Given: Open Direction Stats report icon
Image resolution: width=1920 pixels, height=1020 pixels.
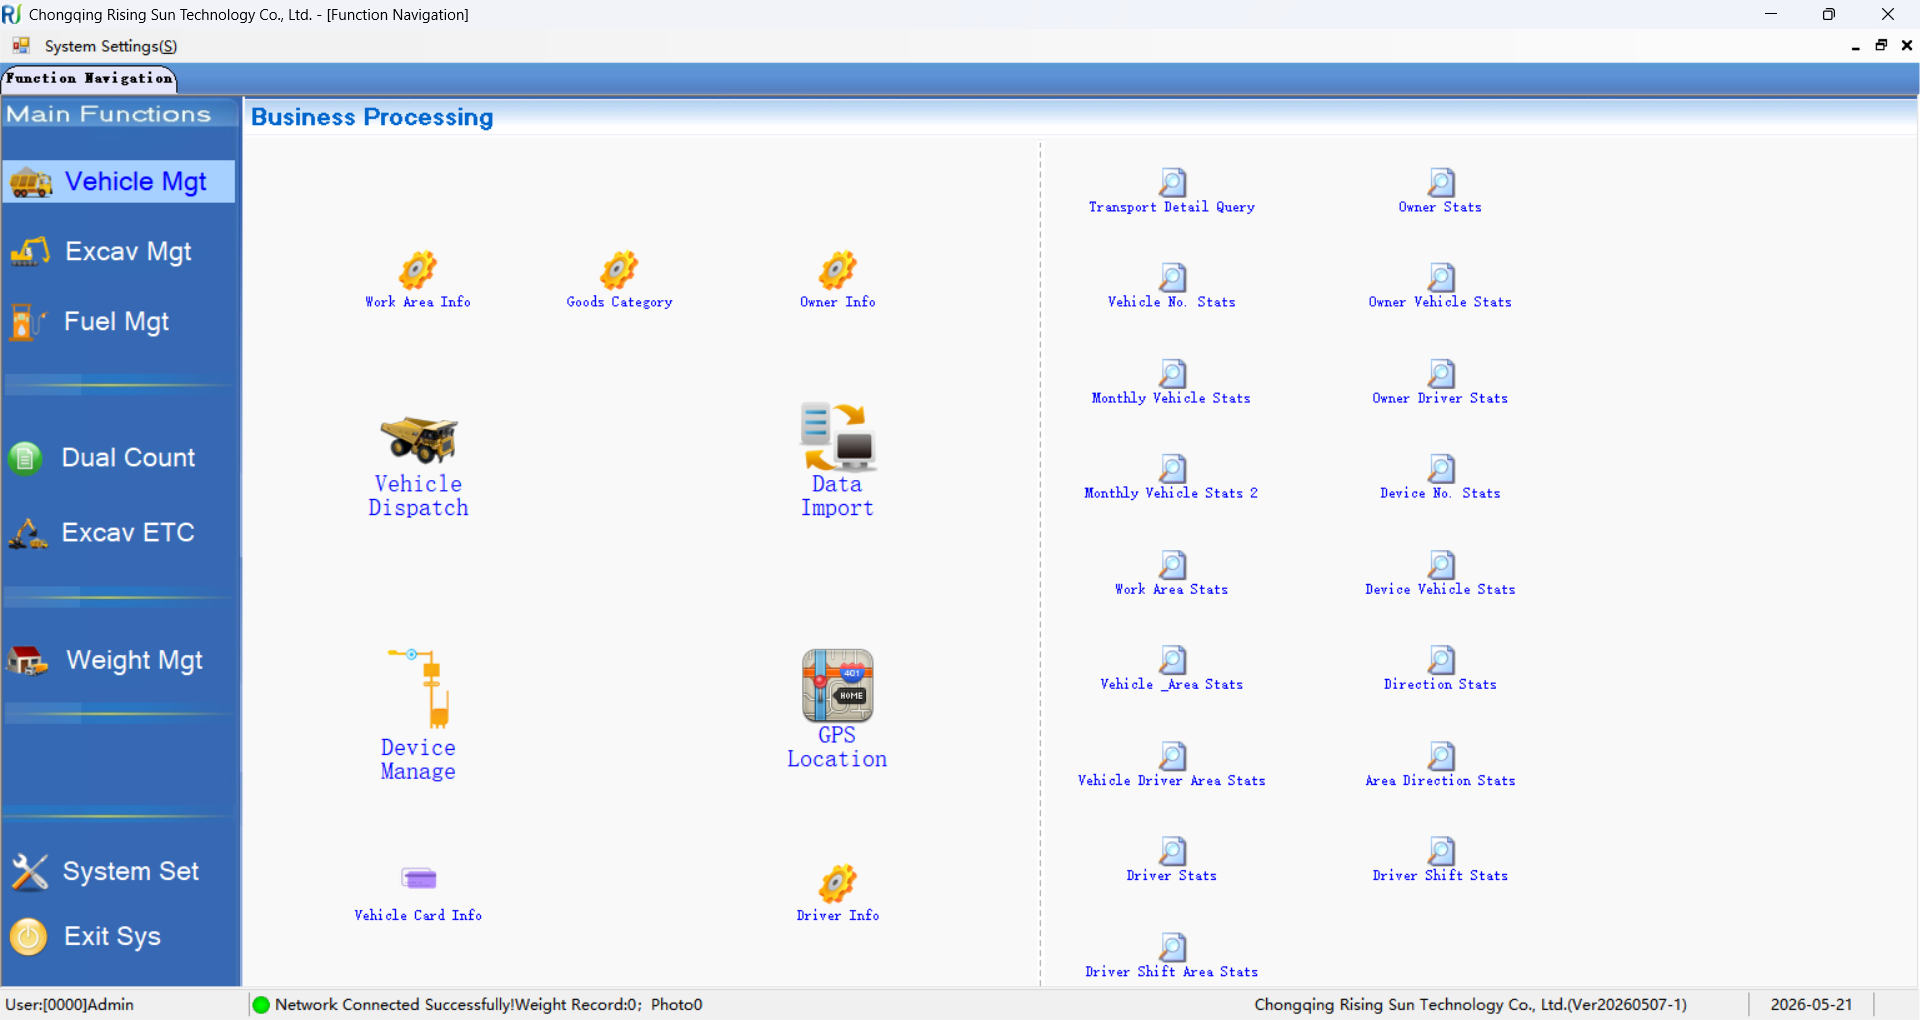Looking at the screenshot, I should [x=1441, y=660].
